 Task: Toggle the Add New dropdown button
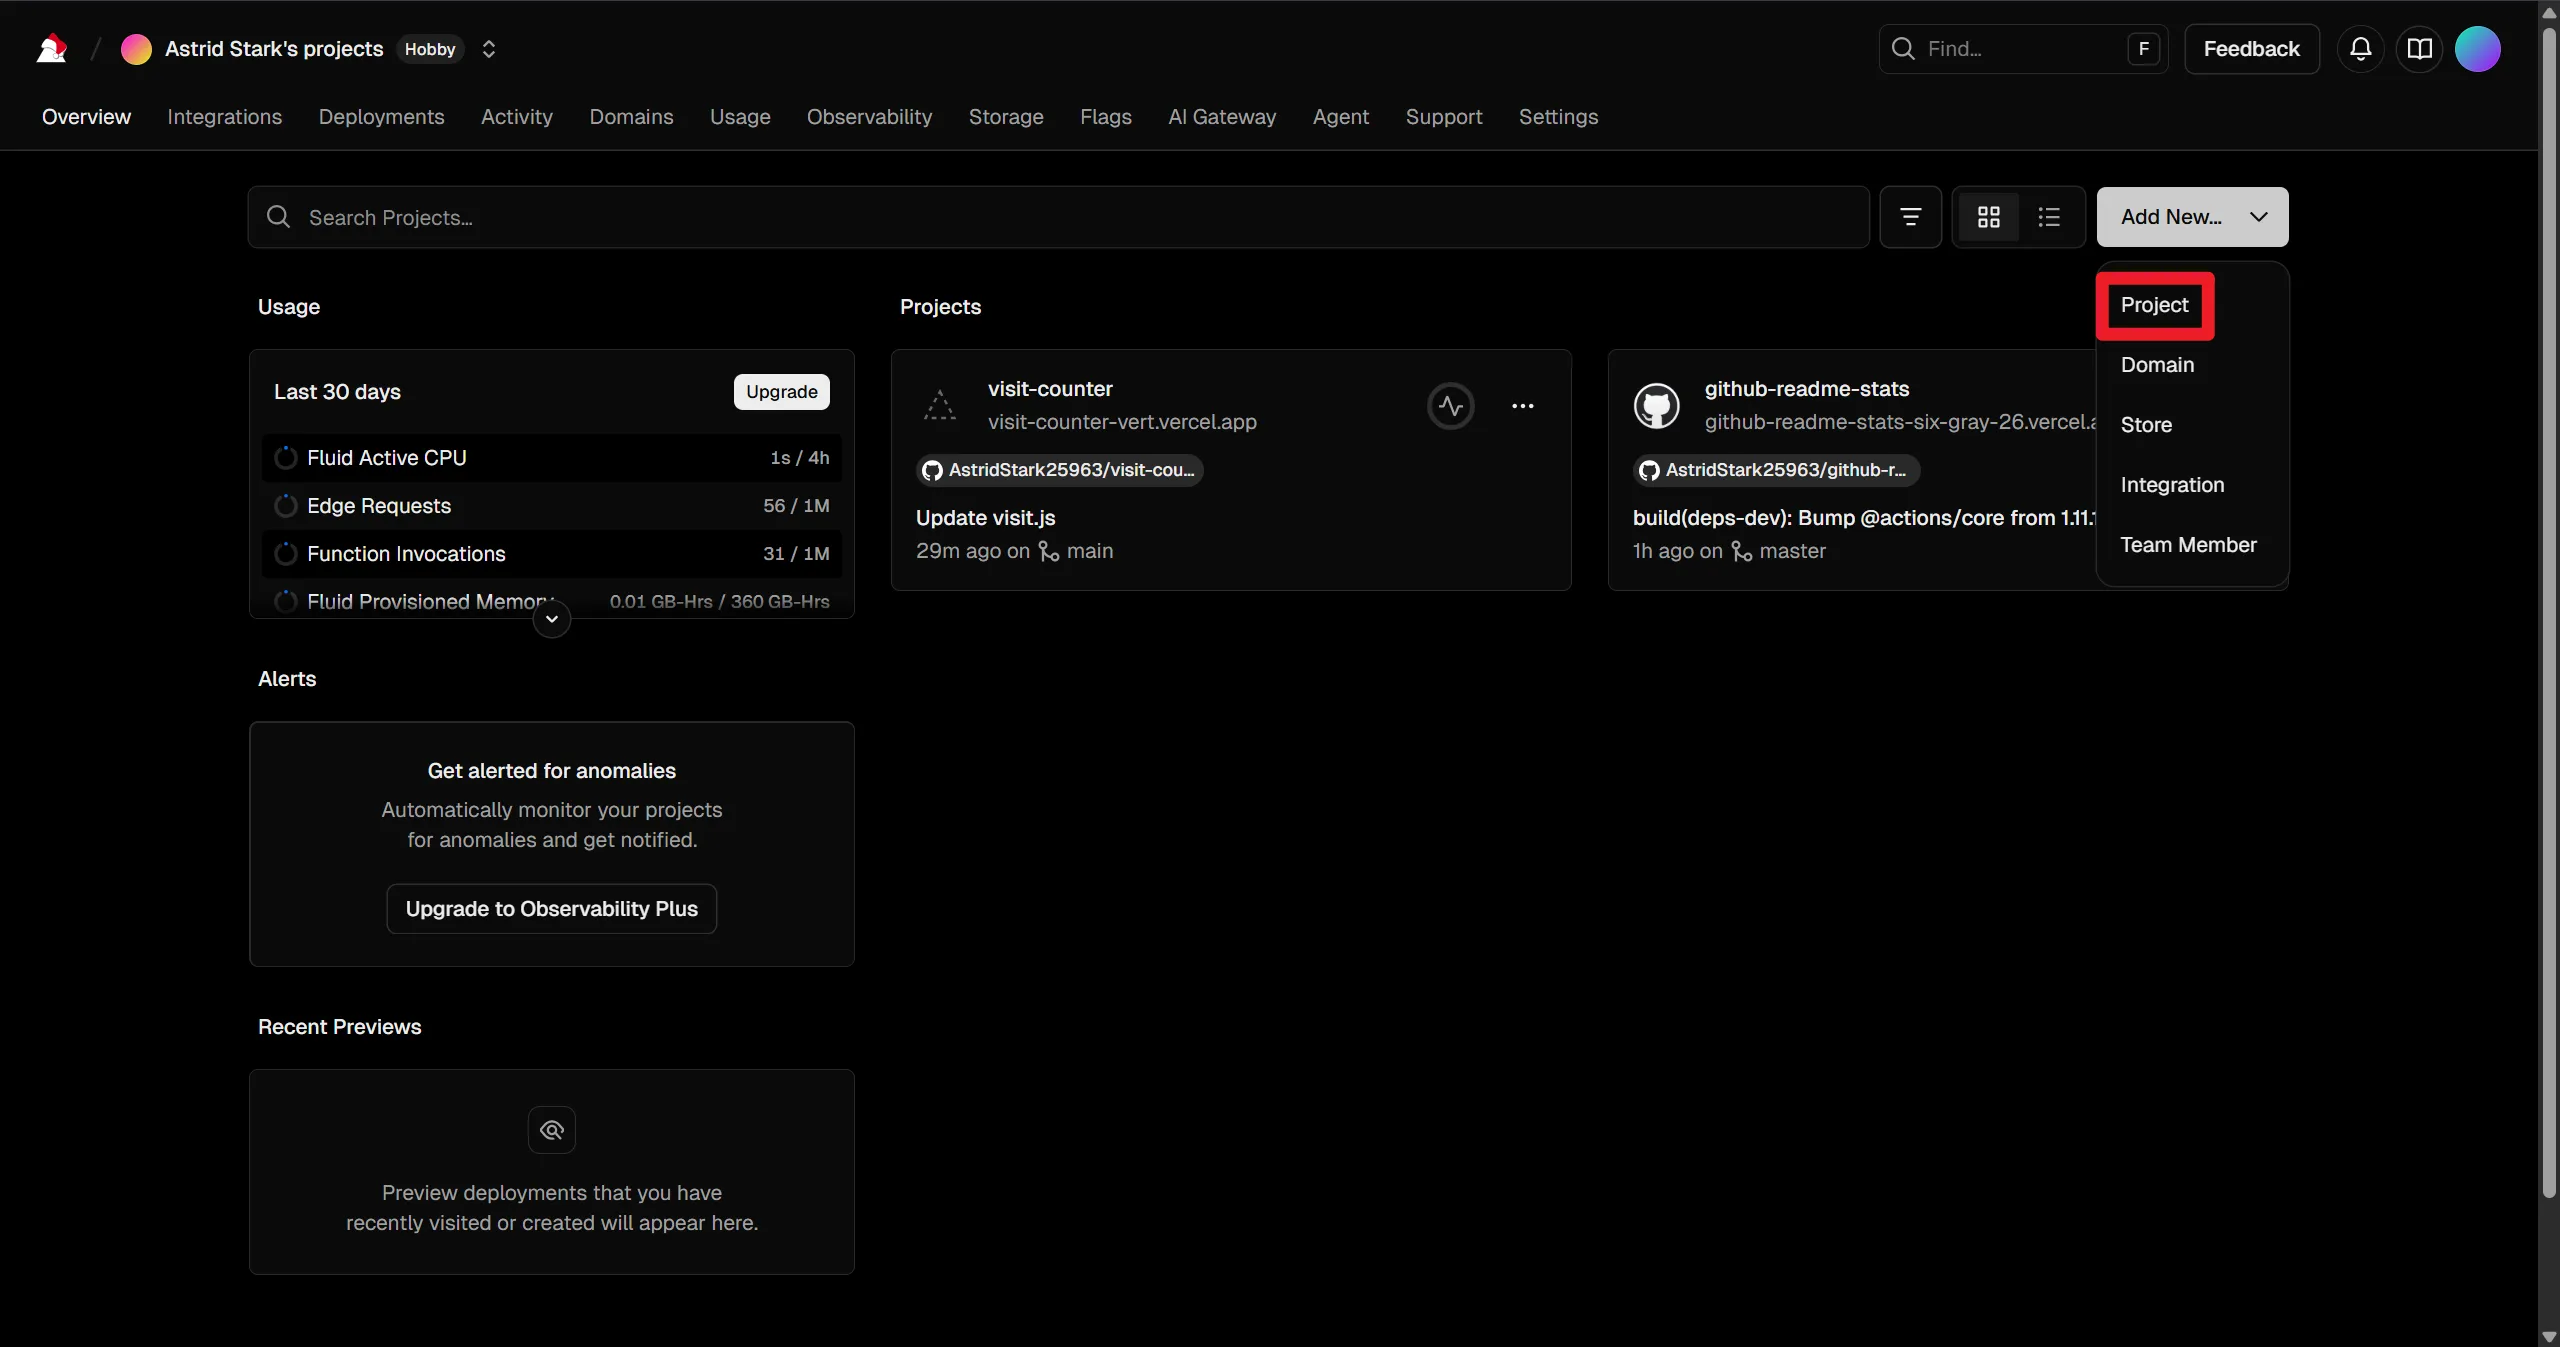coord(2191,217)
